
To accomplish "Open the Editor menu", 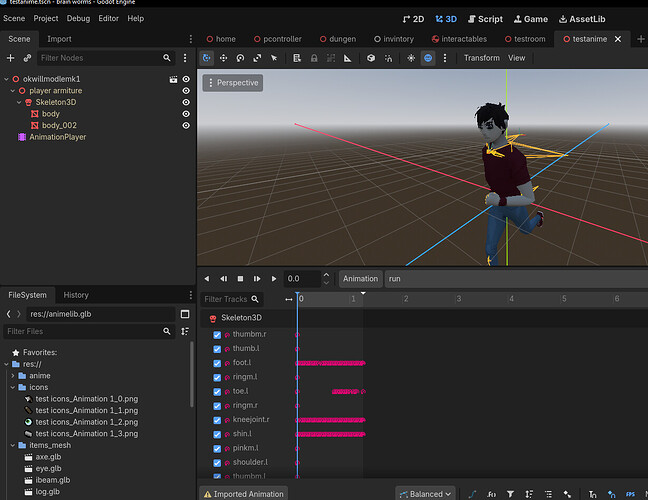I will 108,19.
